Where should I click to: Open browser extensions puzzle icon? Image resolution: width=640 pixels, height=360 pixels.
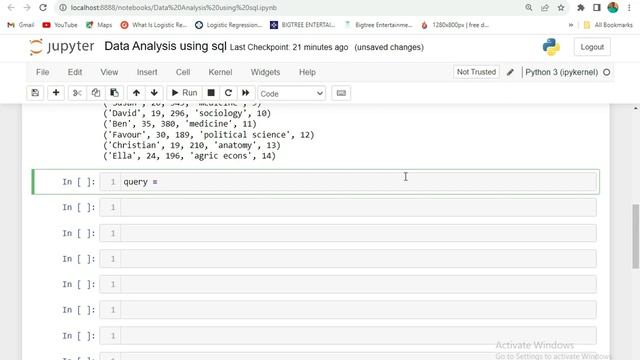(581, 8)
